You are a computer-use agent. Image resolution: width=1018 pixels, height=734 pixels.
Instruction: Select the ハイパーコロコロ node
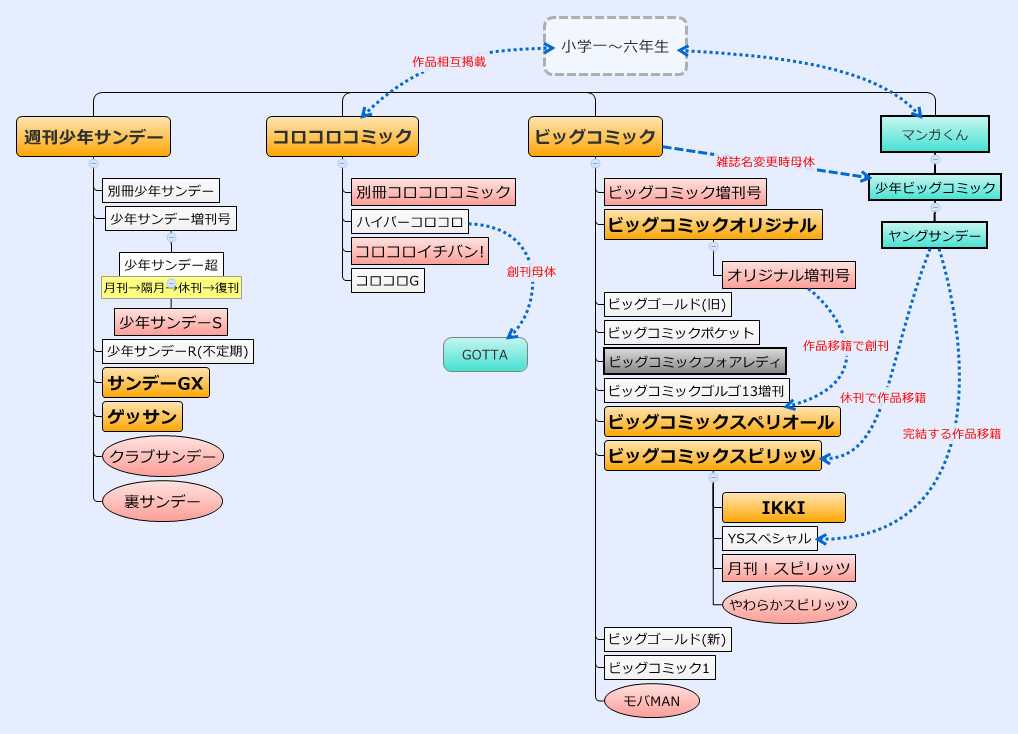[x=410, y=222]
